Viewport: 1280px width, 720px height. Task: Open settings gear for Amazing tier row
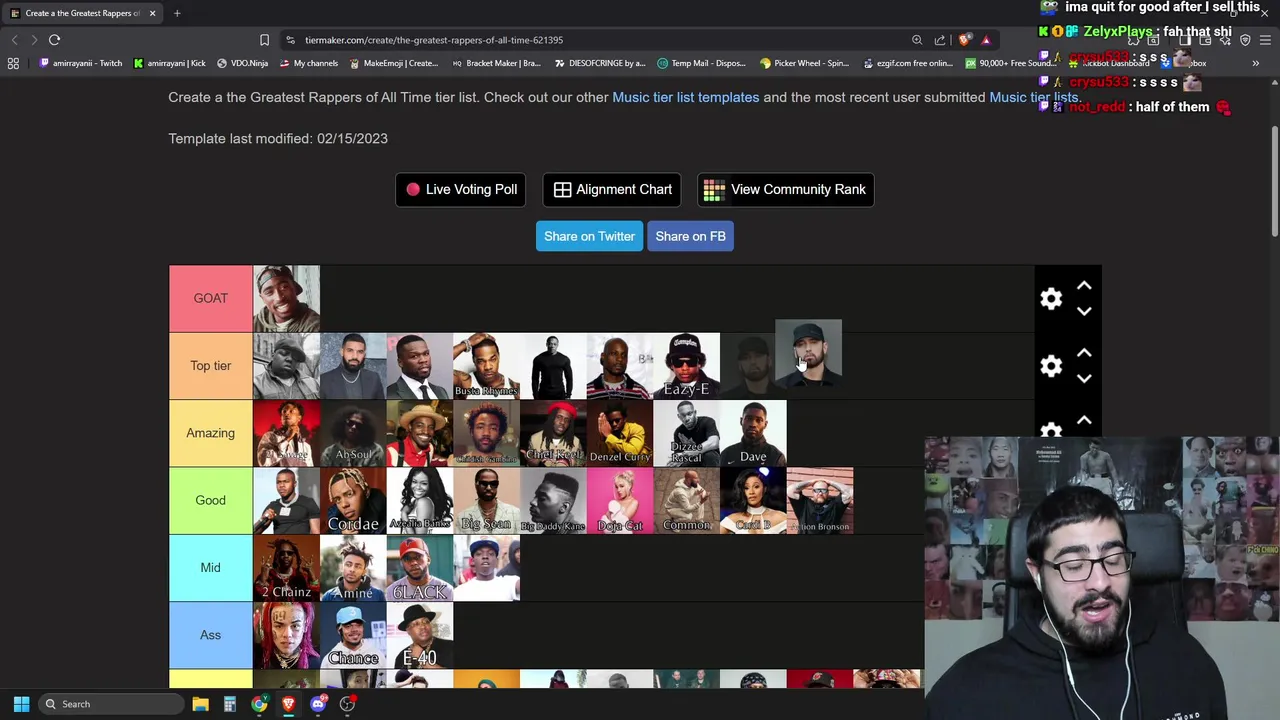1051,430
